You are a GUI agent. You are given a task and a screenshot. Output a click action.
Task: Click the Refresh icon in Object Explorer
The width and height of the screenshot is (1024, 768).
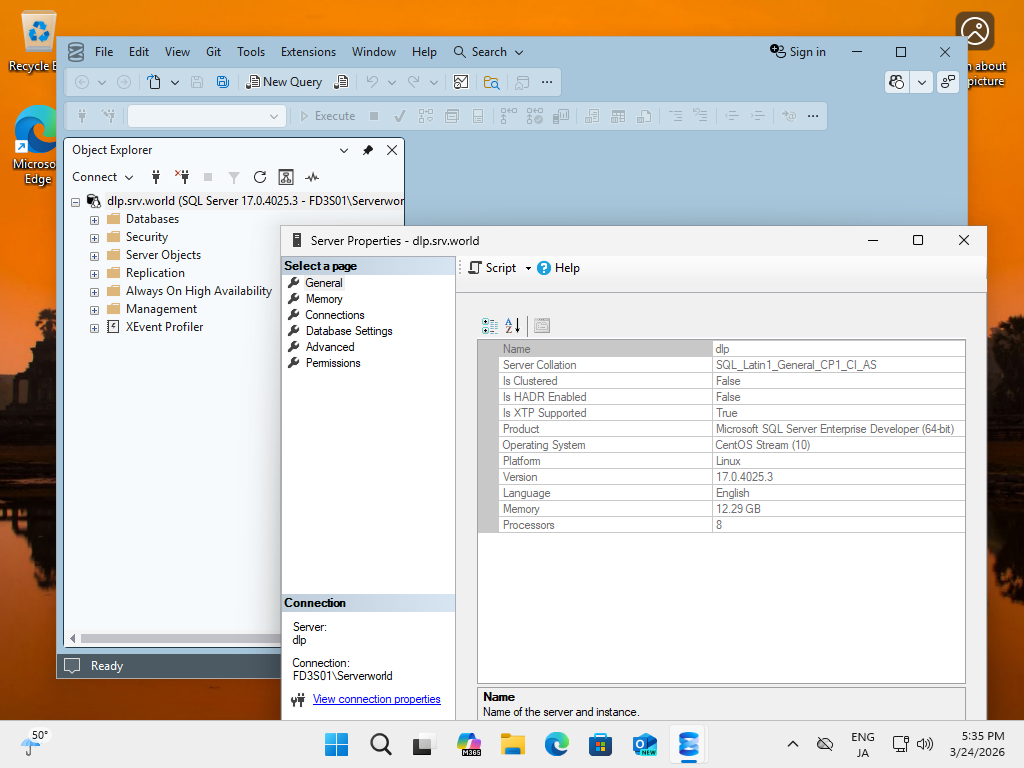pyautogui.click(x=260, y=177)
